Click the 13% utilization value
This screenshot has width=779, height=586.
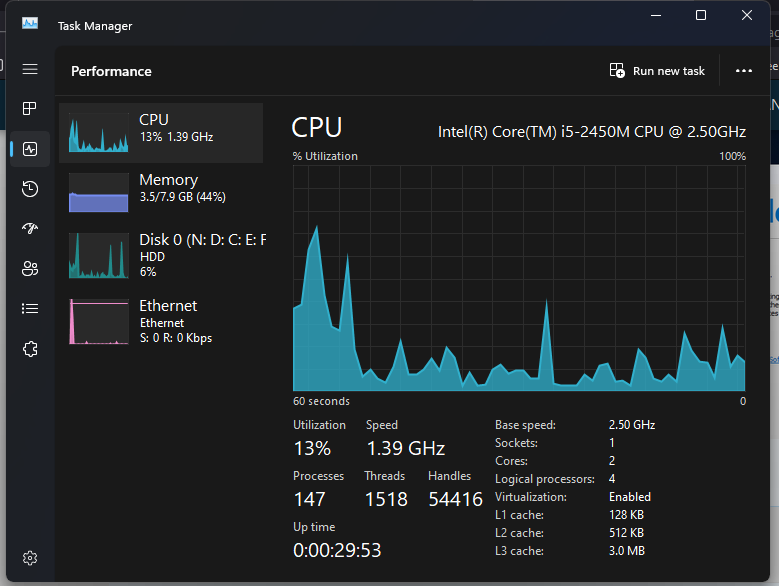312,448
